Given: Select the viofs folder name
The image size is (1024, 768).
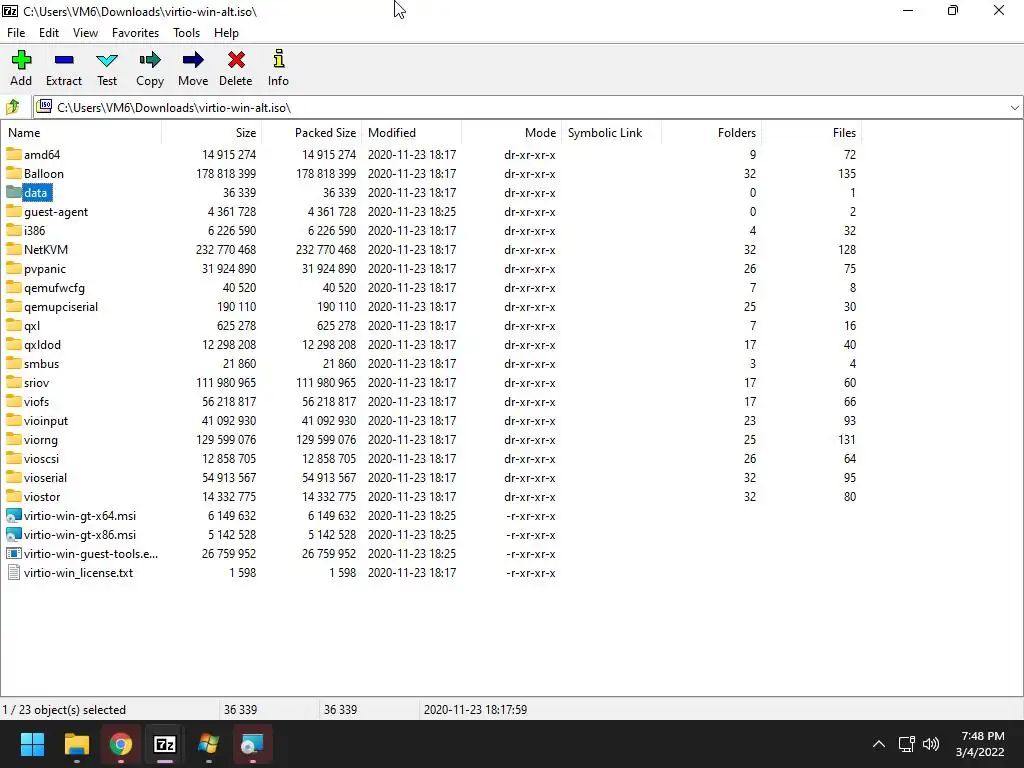Looking at the screenshot, I should [x=36, y=401].
